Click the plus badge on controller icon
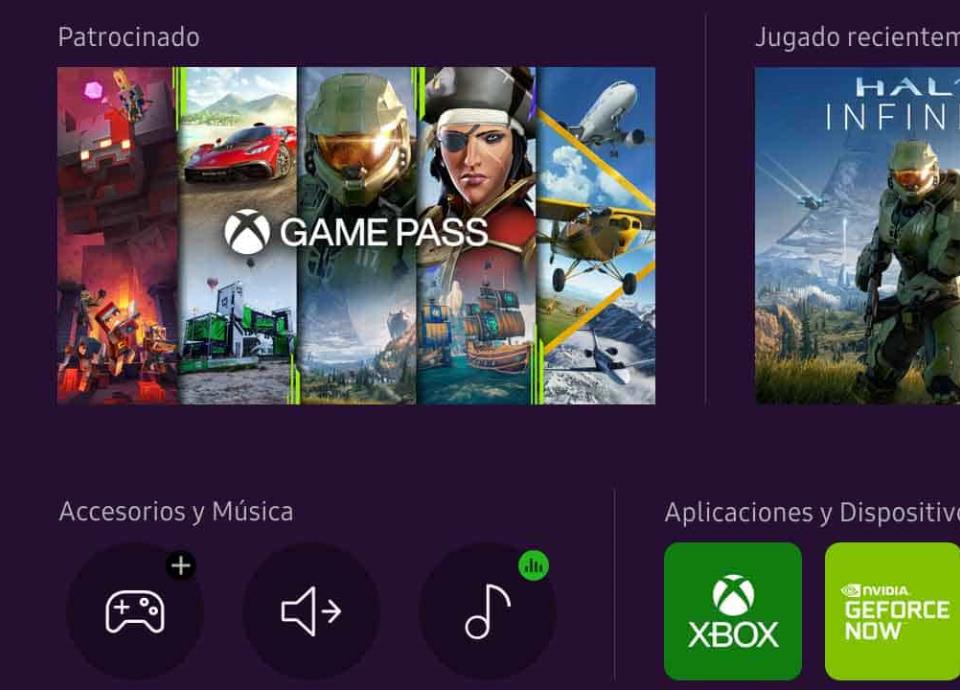 coord(181,565)
